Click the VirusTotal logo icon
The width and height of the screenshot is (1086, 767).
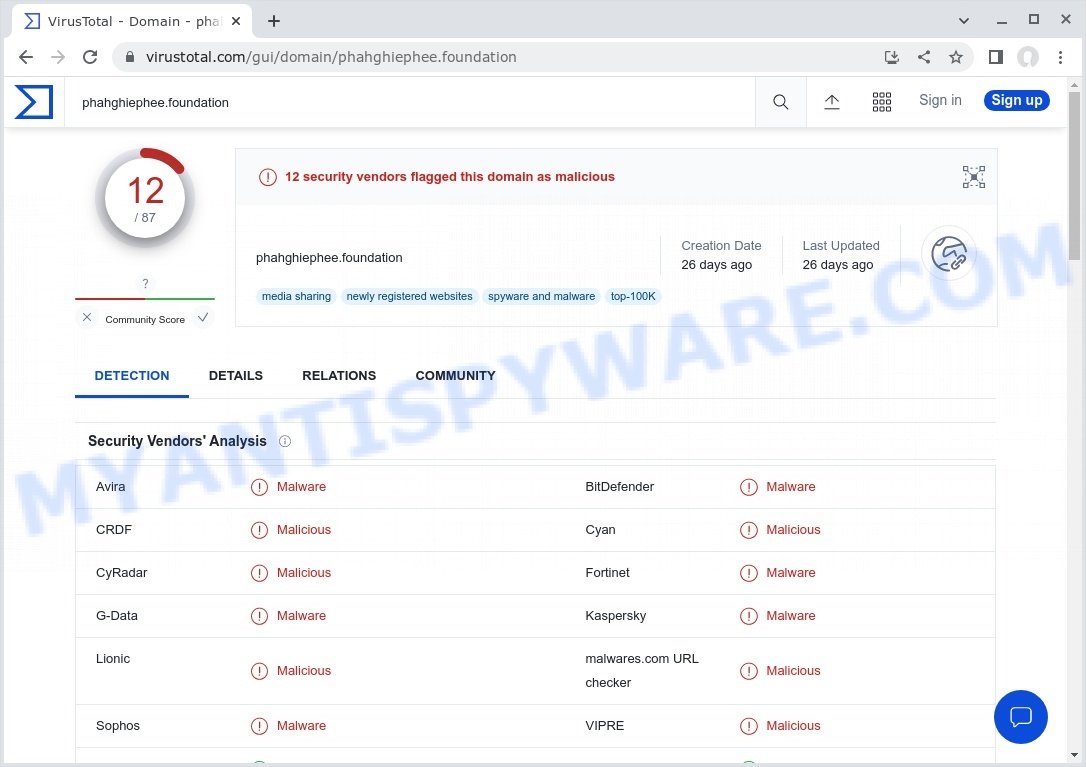34,102
